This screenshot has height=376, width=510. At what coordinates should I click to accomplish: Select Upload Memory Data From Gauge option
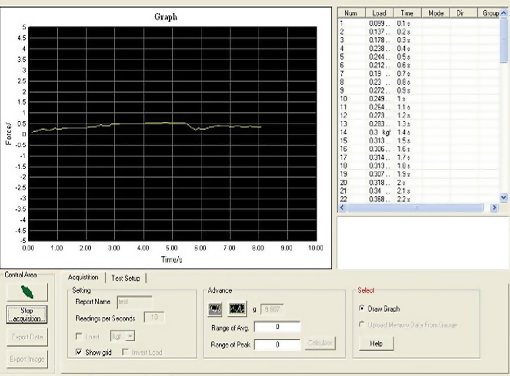pos(362,324)
